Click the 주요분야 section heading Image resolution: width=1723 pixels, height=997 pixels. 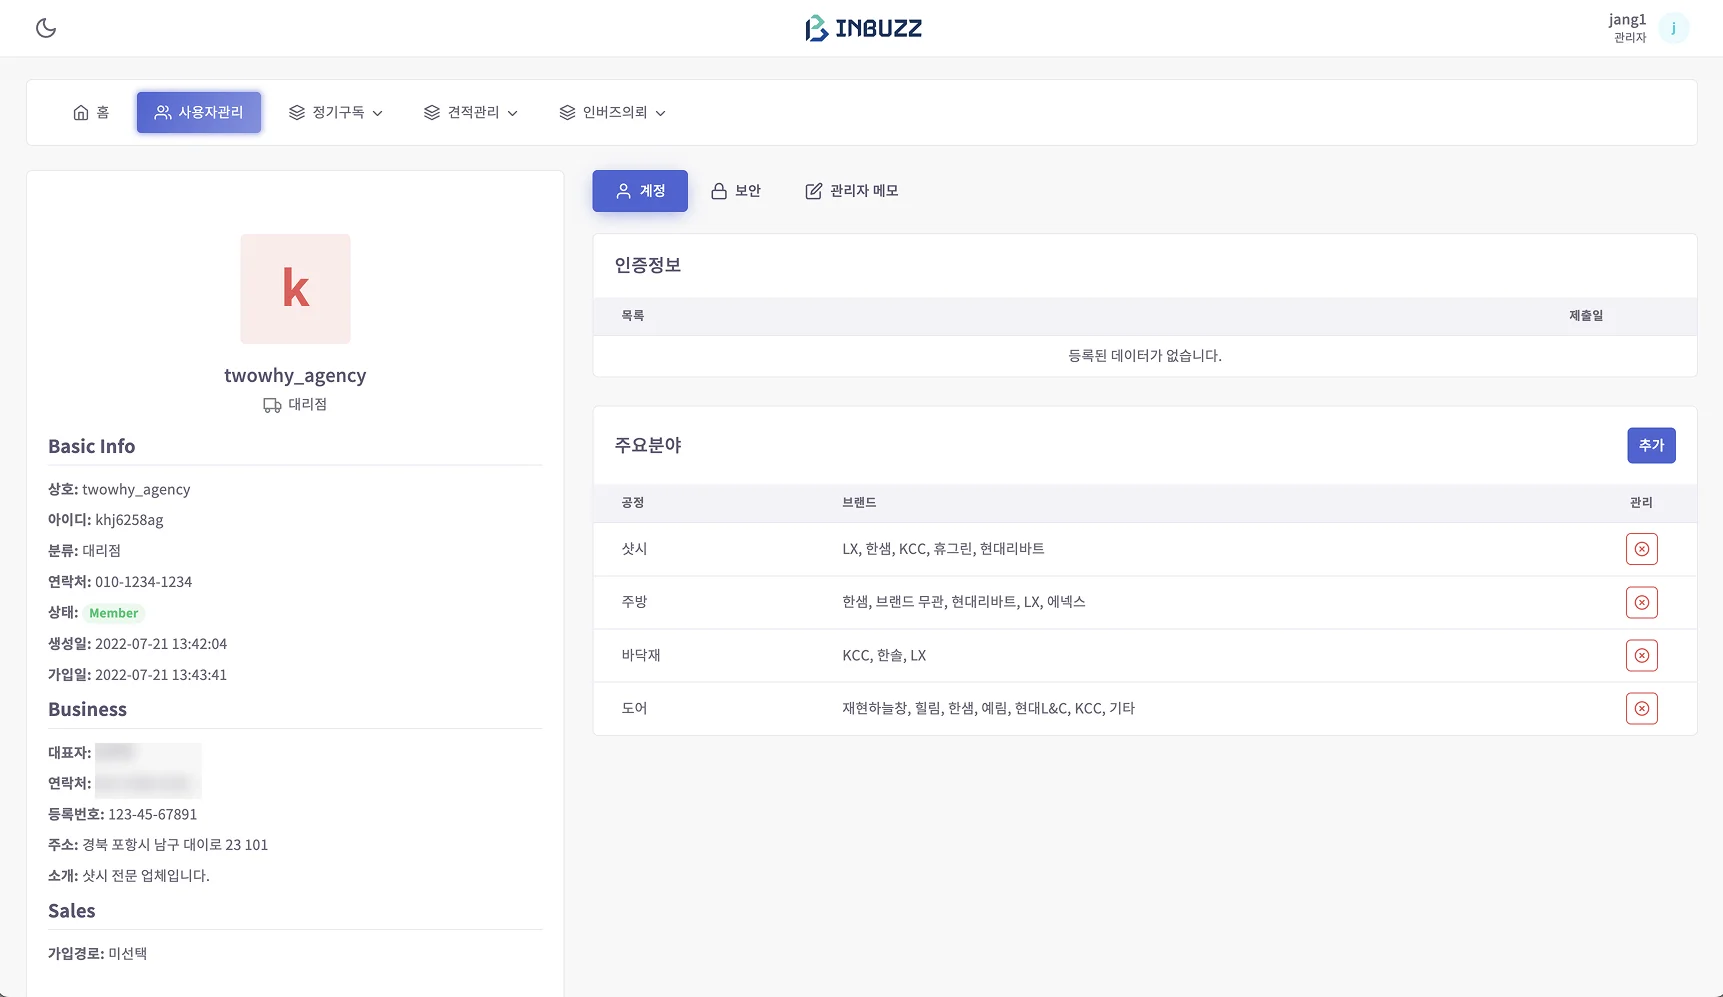pos(648,445)
